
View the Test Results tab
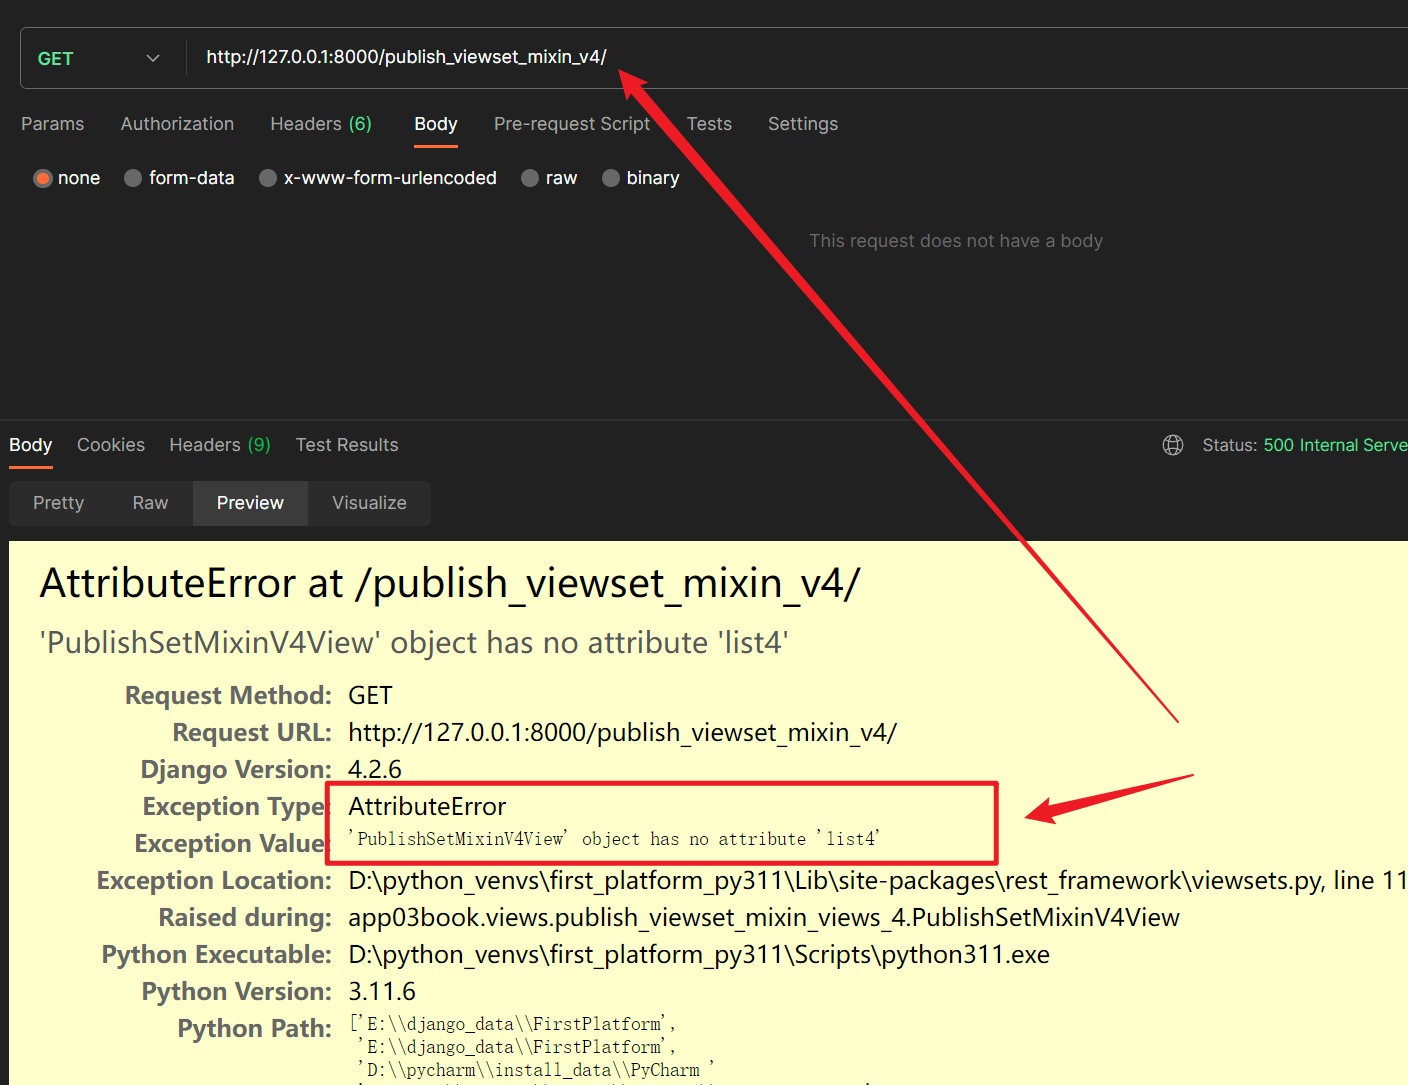(x=347, y=444)
